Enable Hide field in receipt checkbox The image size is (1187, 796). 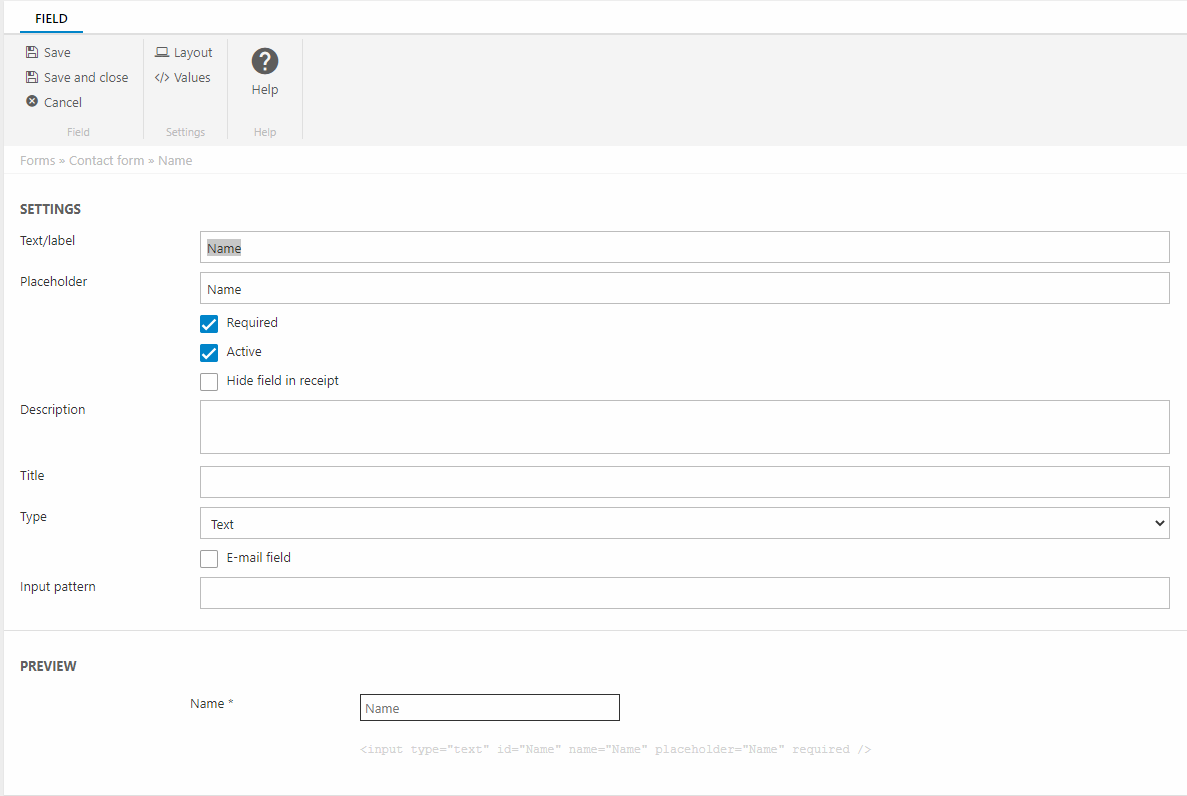[x=209, y=382]
